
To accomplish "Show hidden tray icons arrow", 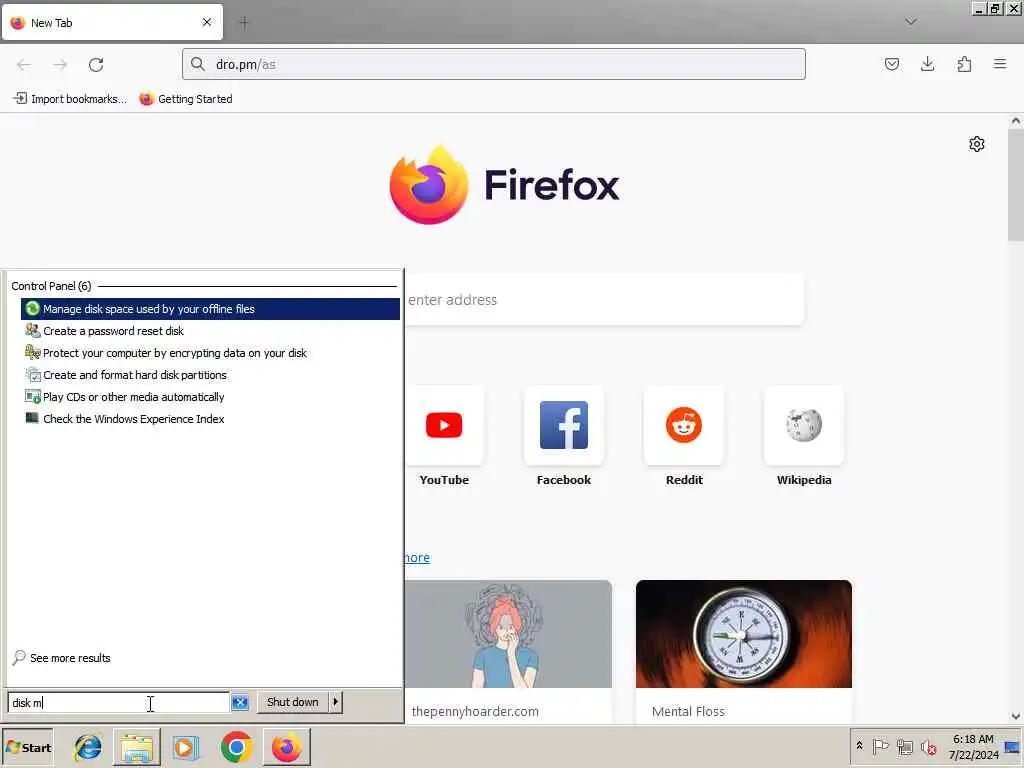I will pyautogui.click(x=859, y=746).
